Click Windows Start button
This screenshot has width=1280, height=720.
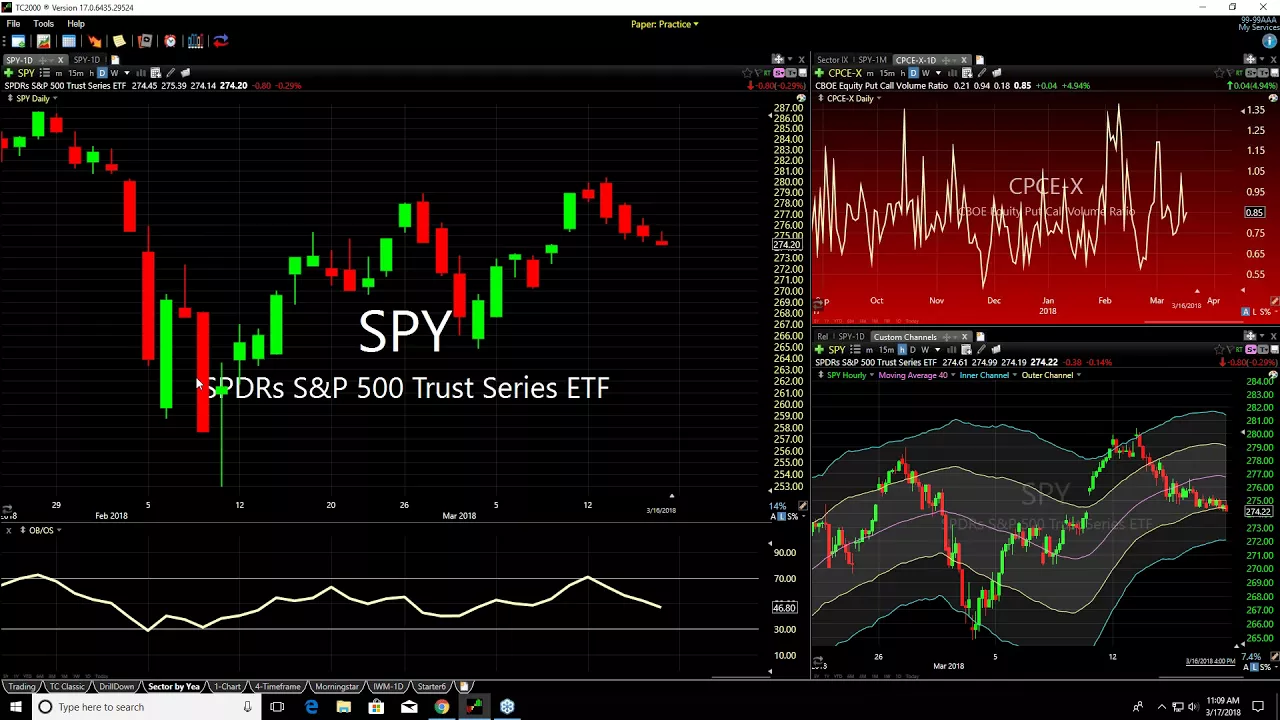point(16,707)
